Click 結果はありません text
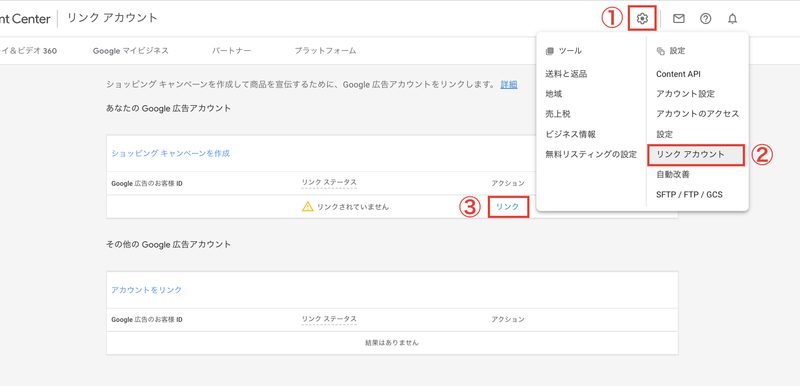The image size is (800, 386). coord(392,343)
